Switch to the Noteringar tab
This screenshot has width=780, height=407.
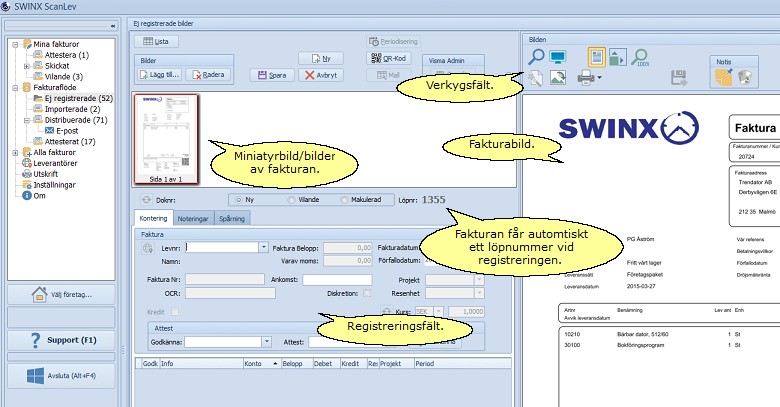tap(193, 218)
